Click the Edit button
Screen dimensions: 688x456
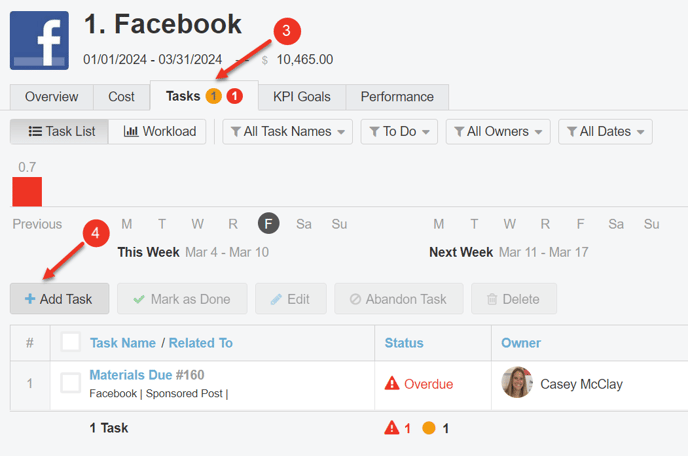click(x=291, y=299)
